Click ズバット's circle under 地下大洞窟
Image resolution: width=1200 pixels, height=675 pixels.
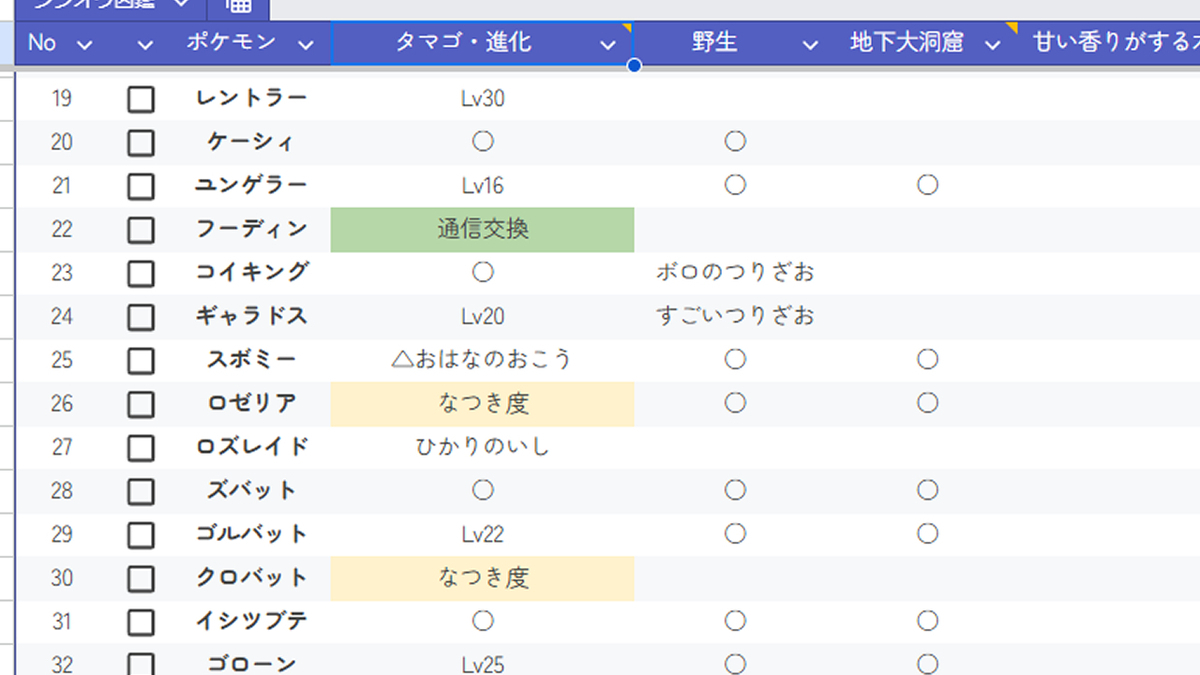[928, 490]
